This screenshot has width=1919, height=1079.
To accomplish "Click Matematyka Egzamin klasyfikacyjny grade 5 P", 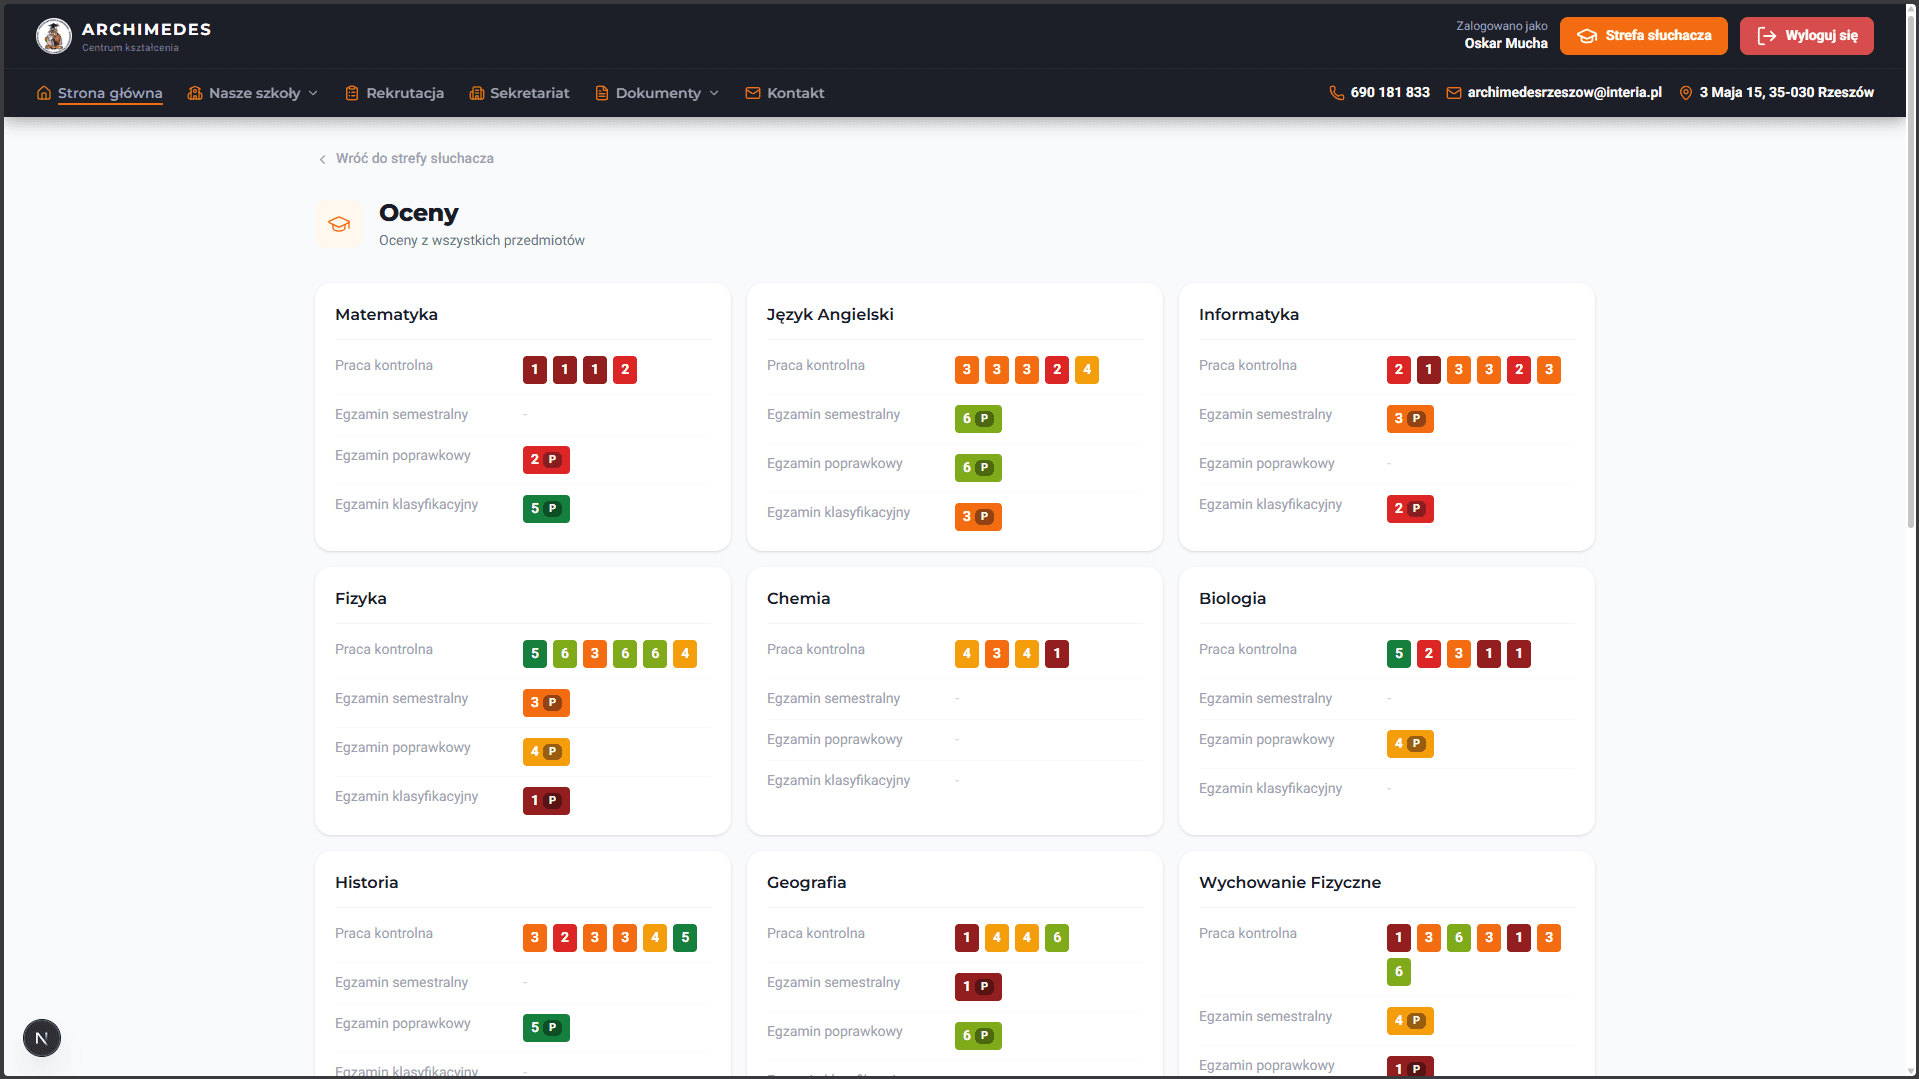I will point(546,509).
